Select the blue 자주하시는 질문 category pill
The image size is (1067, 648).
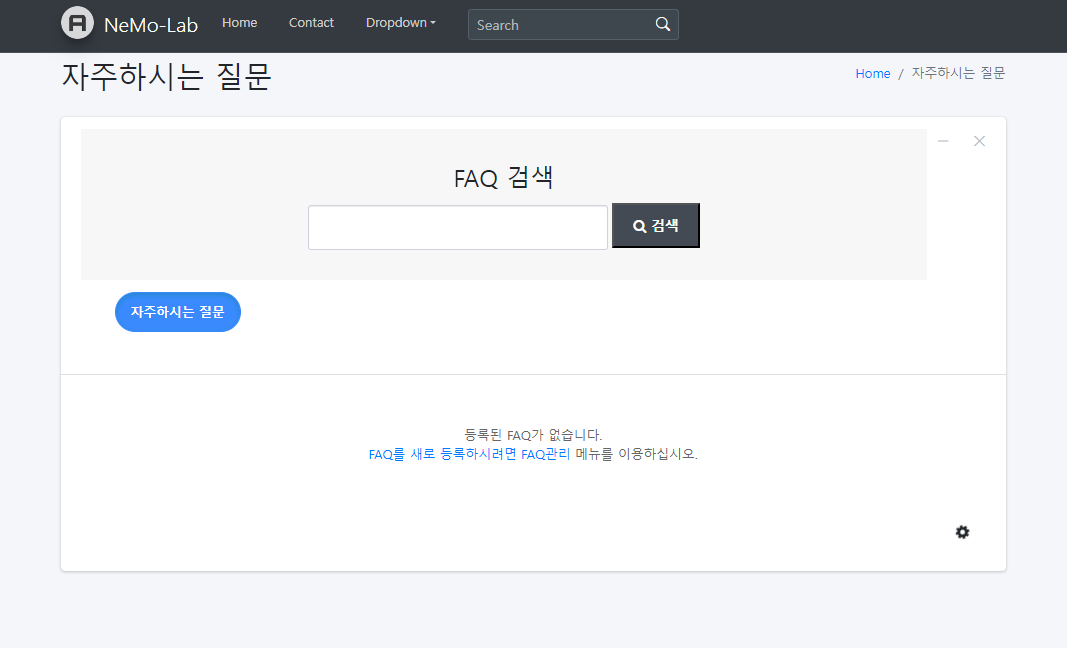(x=178, y=312)
